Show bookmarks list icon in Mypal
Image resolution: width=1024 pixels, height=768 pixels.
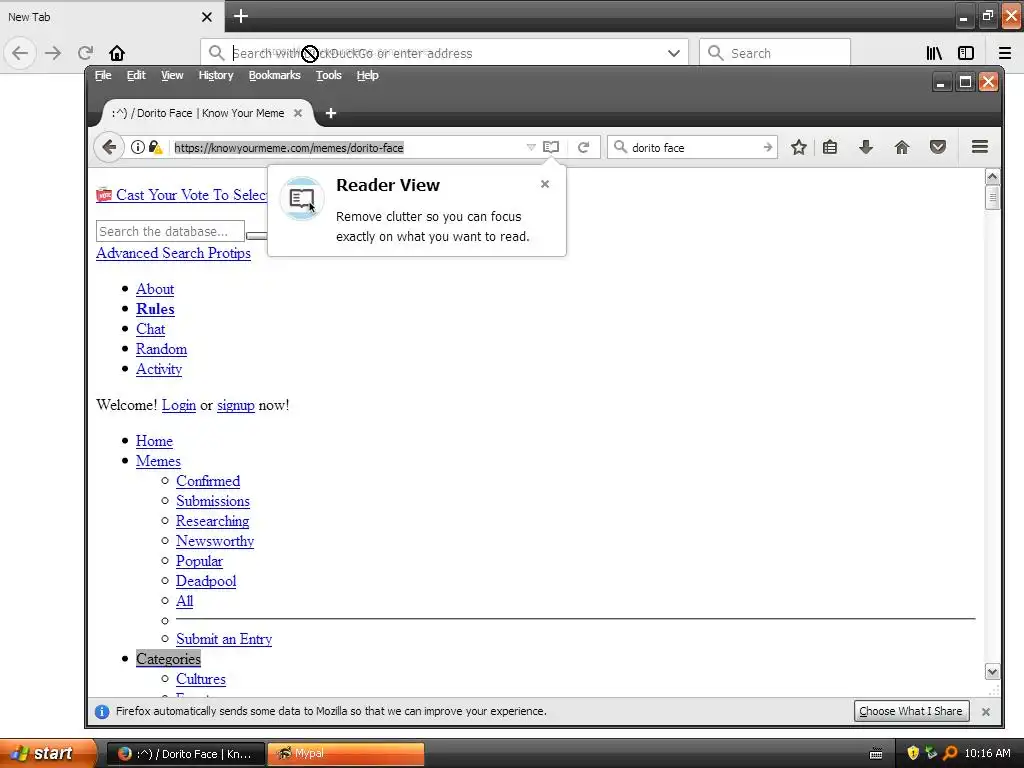pyautogui.click(x=830, y=148)
